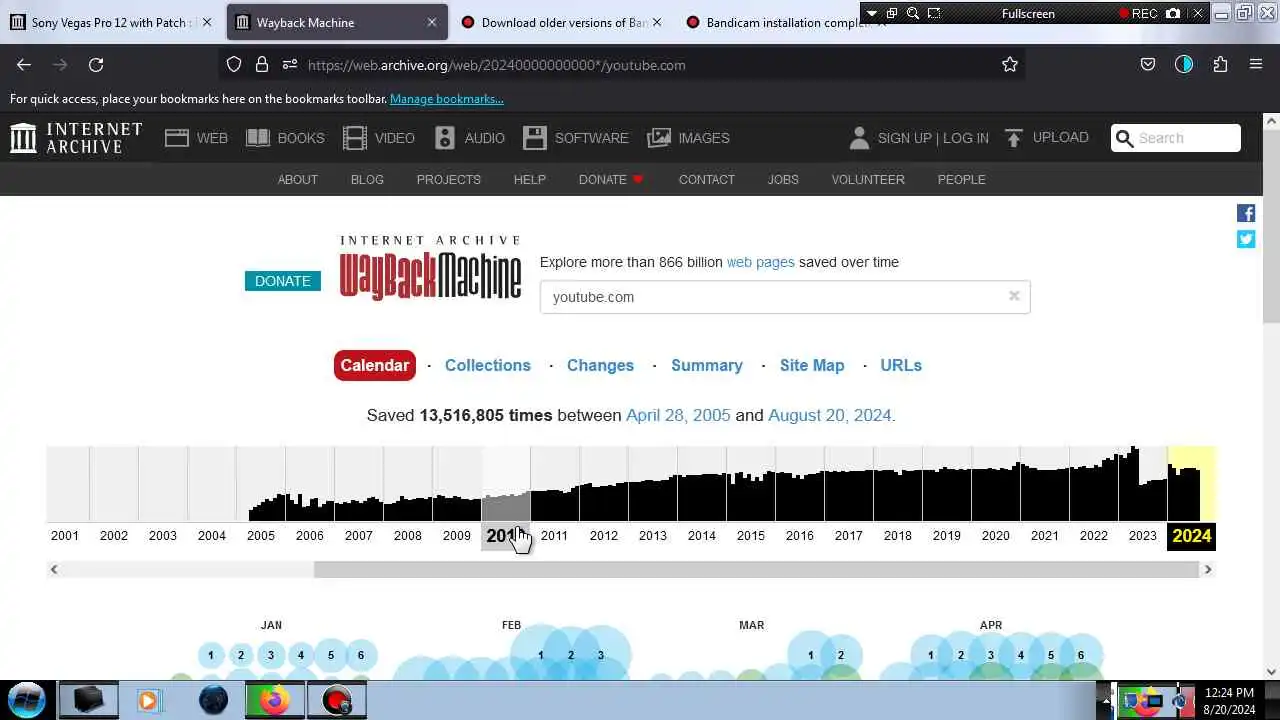Close the Wayback Machine tab
The width and height of the screenshot is (1280, 720).
tap(431, 22)
